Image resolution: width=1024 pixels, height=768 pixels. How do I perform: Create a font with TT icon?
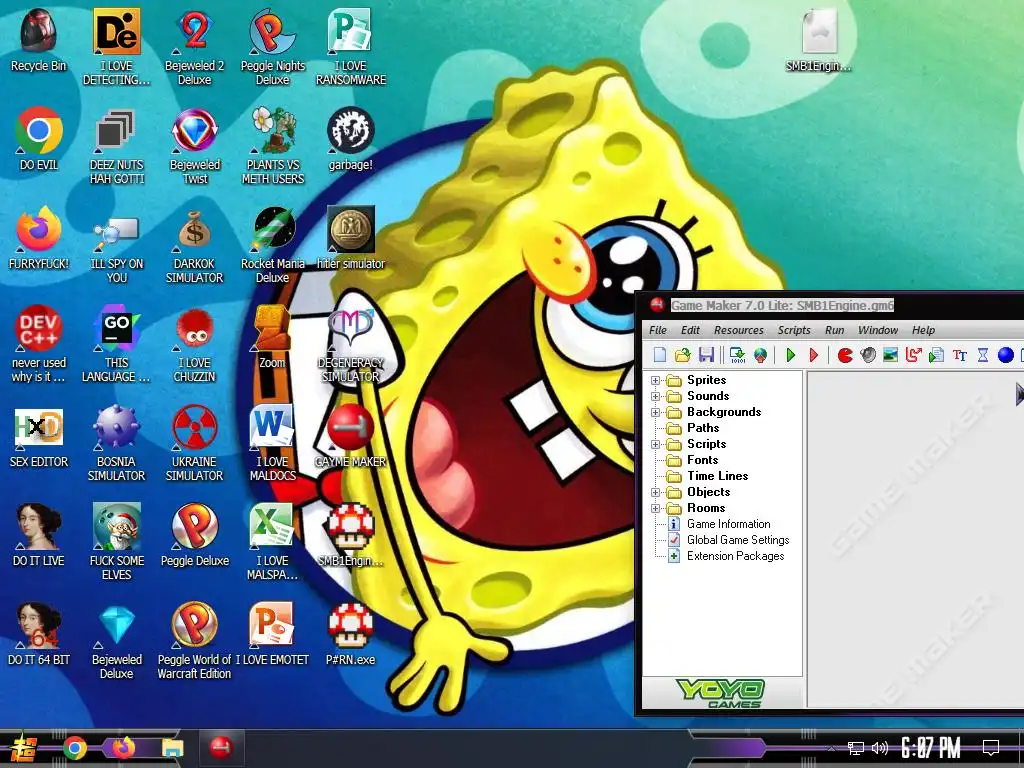pos(959,355)
